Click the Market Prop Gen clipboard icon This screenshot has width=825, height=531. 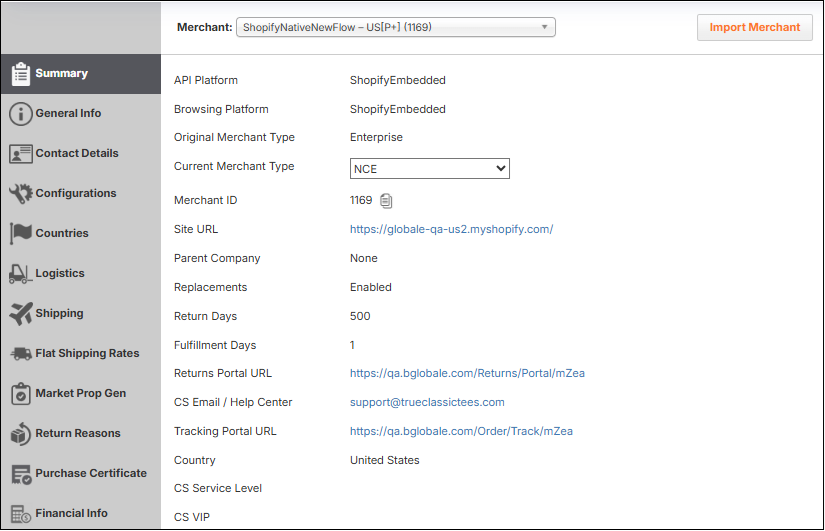(x=21, y=394)
